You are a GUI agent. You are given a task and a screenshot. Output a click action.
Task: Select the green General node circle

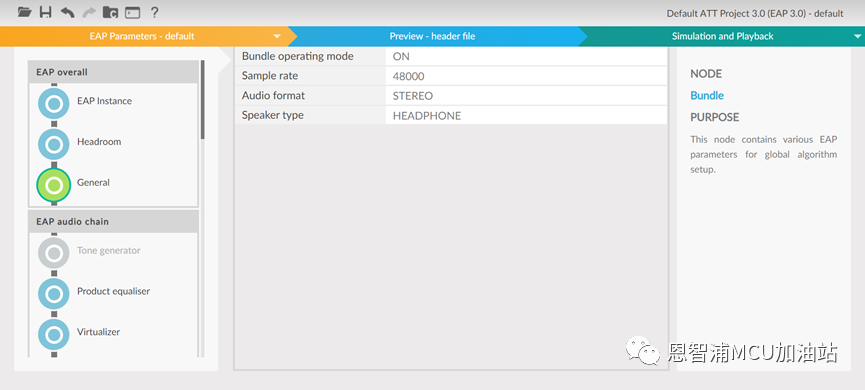[54, 185]
